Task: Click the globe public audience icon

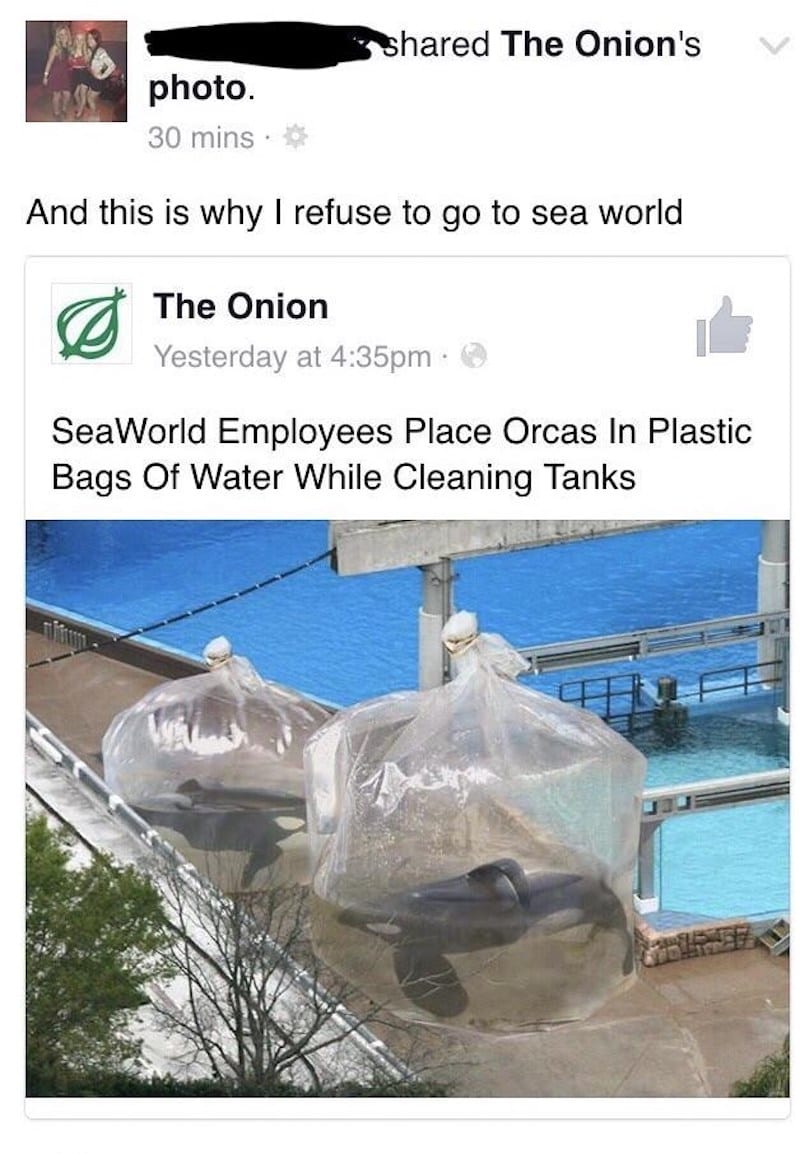Action: 474,357
